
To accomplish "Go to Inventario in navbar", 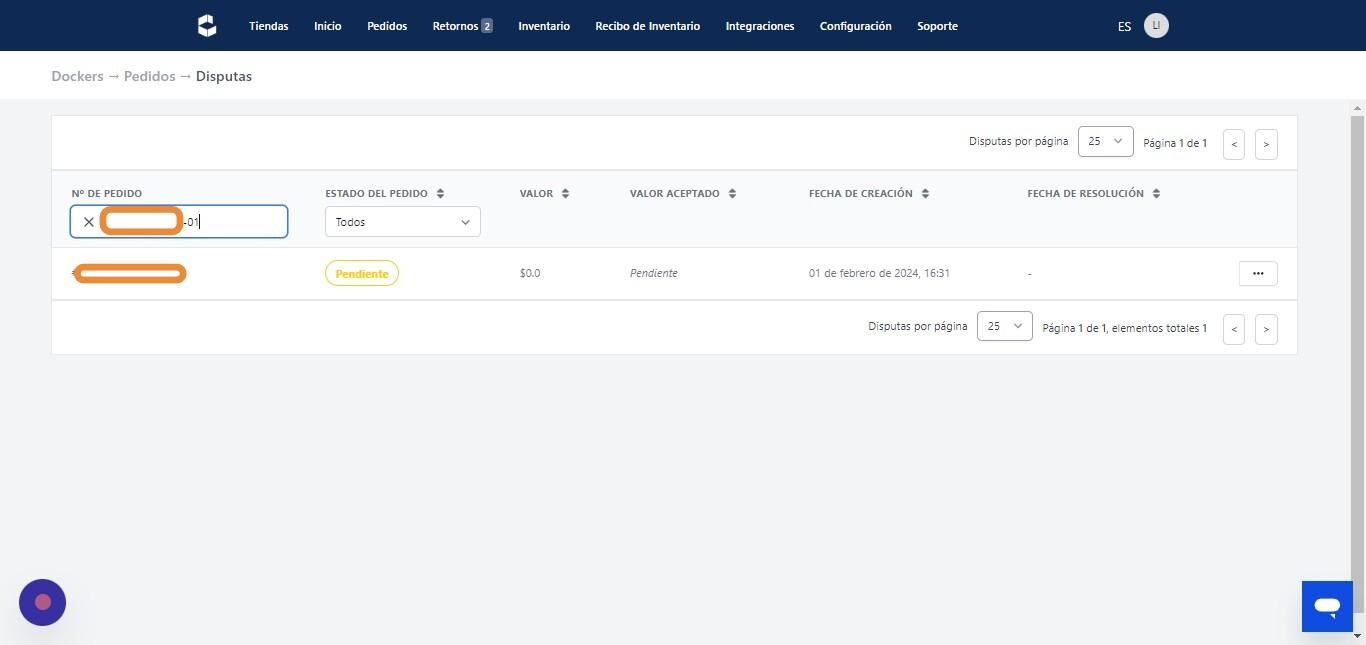I will click(x=544, y=26).
